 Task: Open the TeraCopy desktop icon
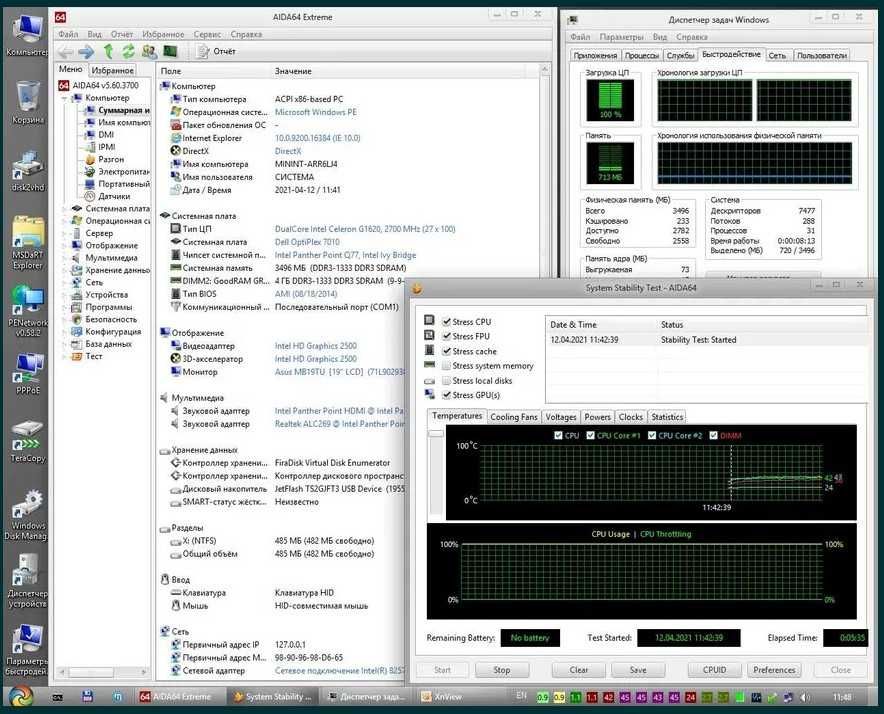(27, 442)
